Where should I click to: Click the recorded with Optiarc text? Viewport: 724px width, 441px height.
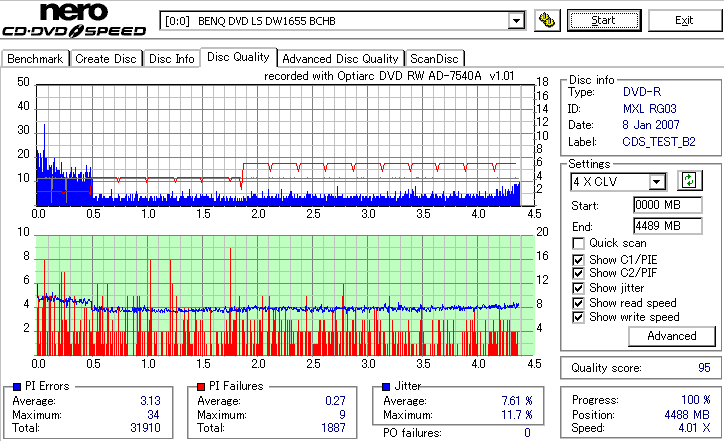[x=389, y=76]
